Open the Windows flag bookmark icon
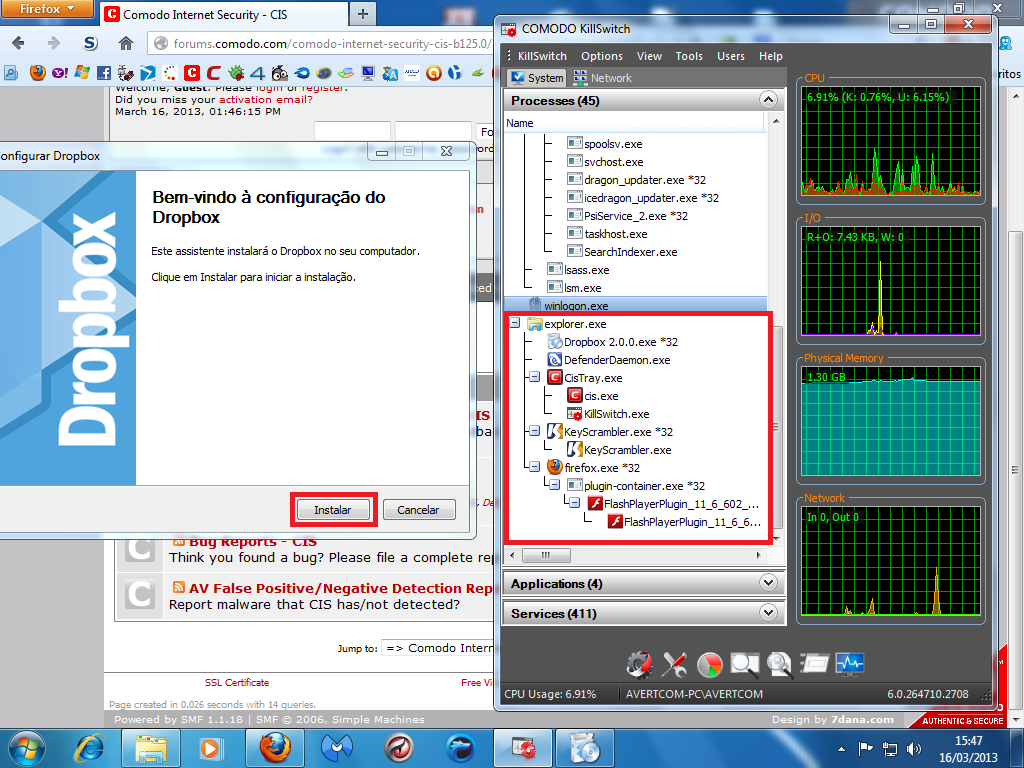 (x=82, y=73)
